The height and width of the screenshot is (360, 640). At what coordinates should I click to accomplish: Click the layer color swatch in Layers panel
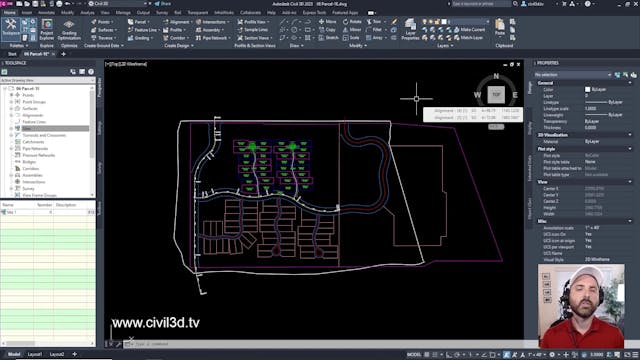pos(444,22)
